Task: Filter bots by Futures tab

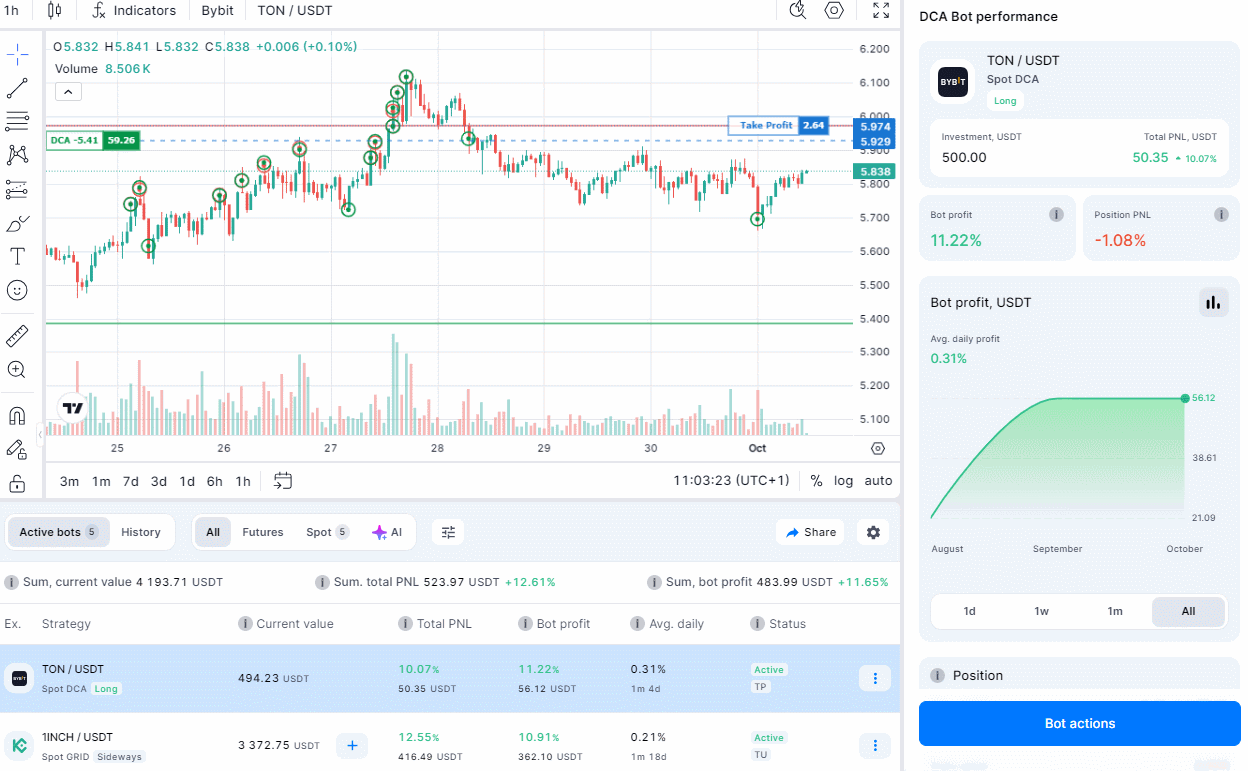Action: point(263,532)
